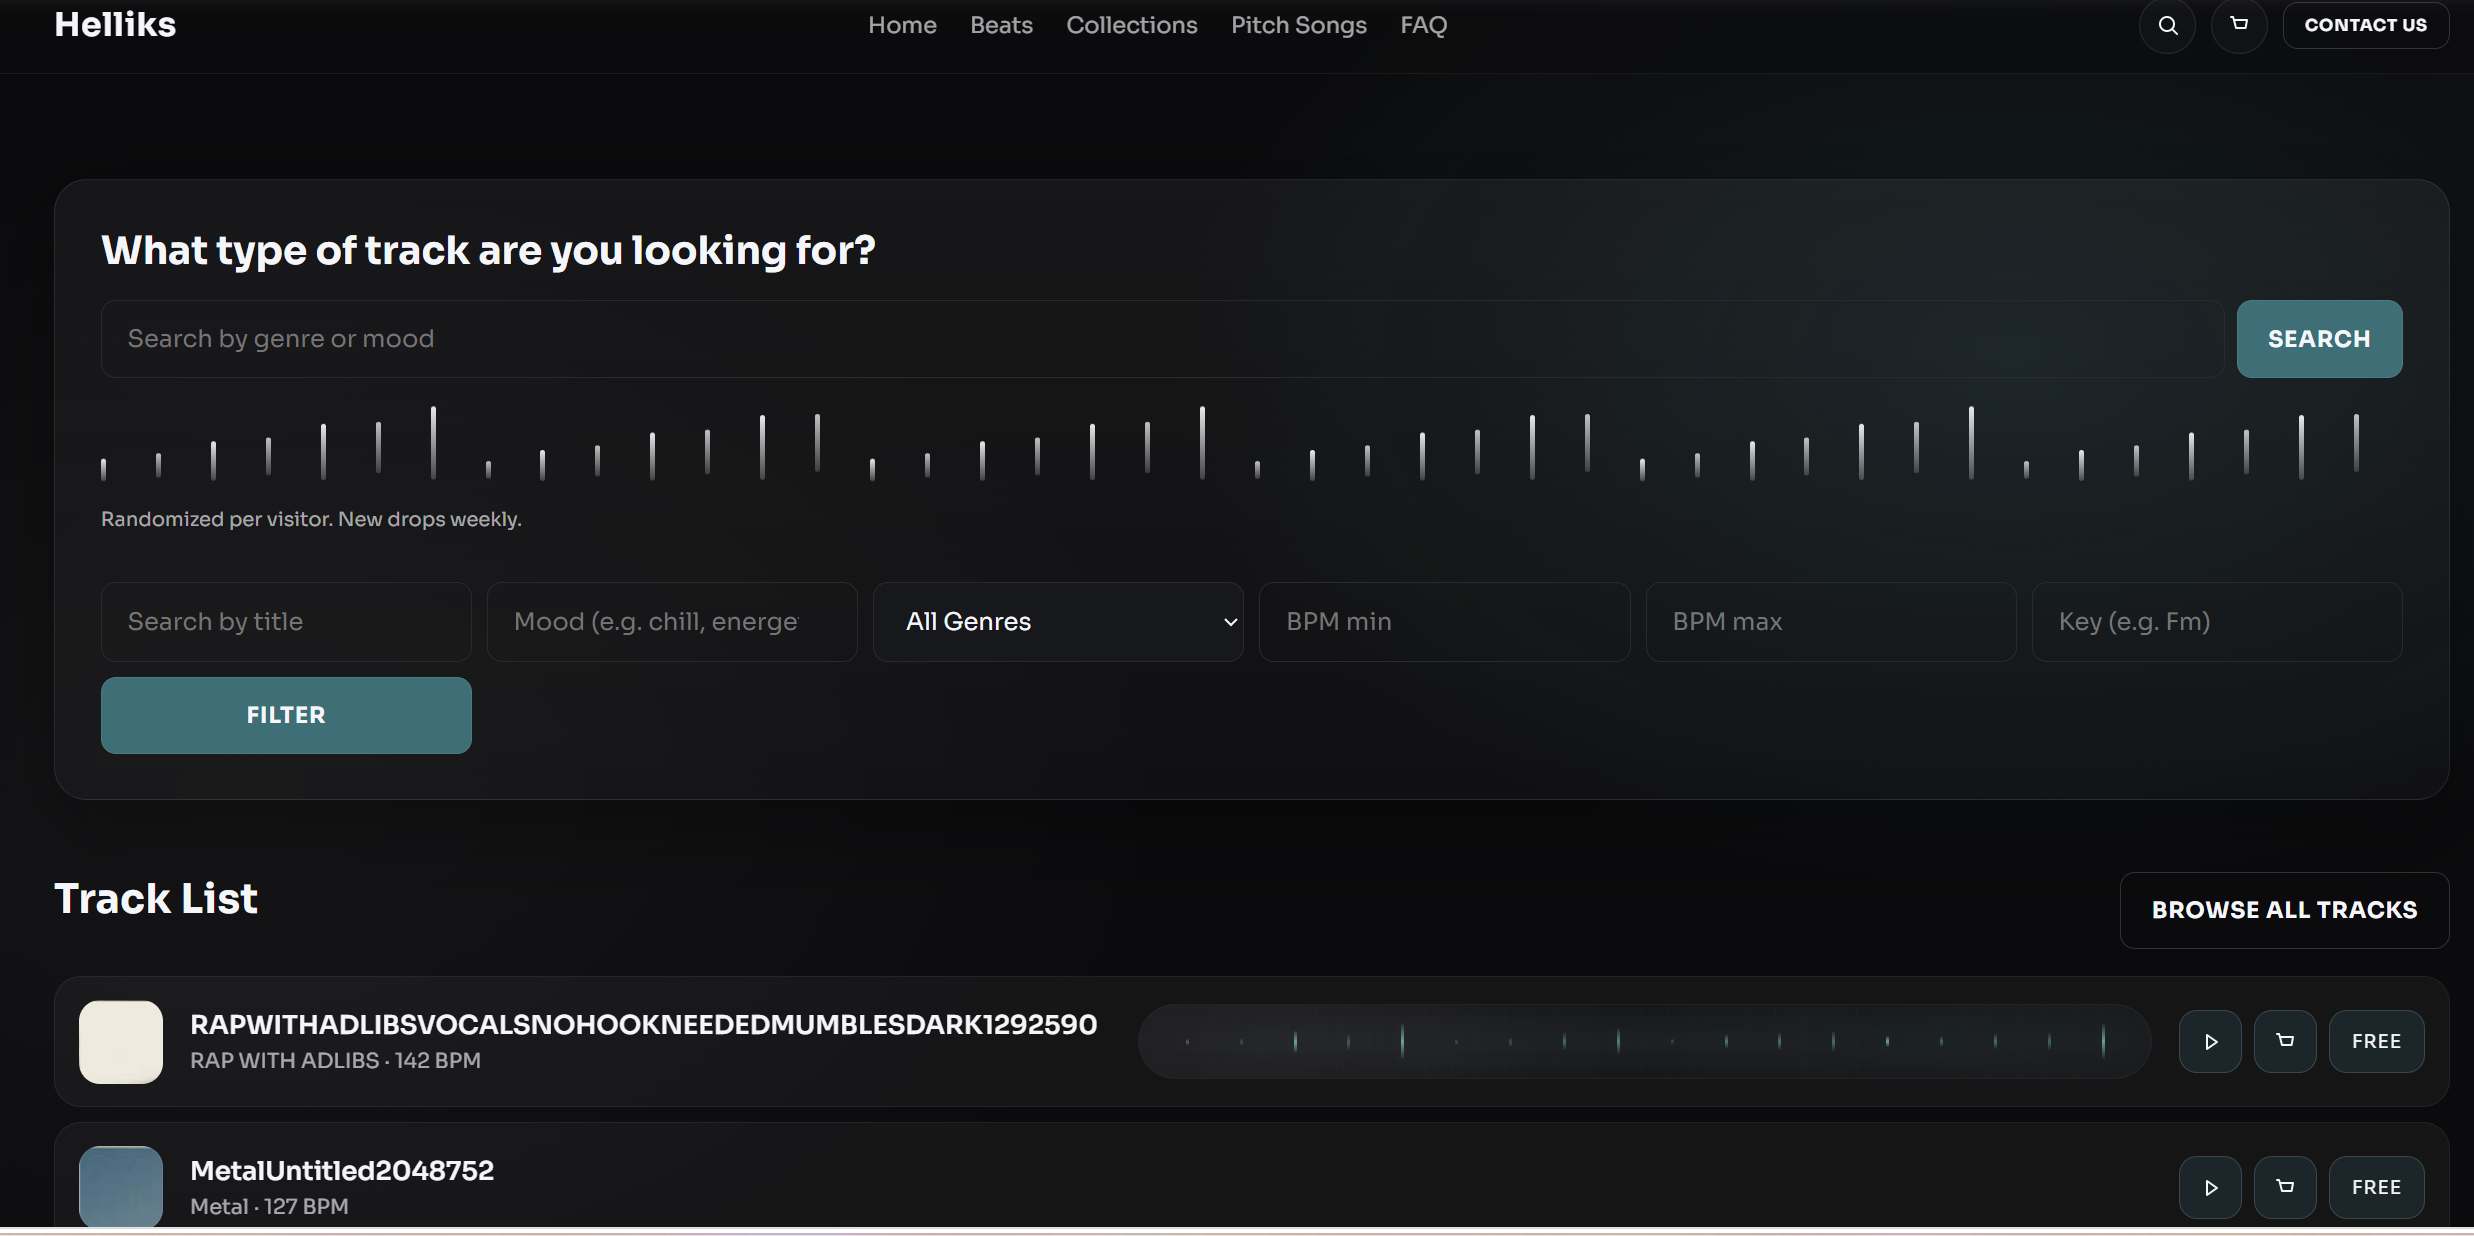Open the shopping cart icon in header

(2239, 25)
